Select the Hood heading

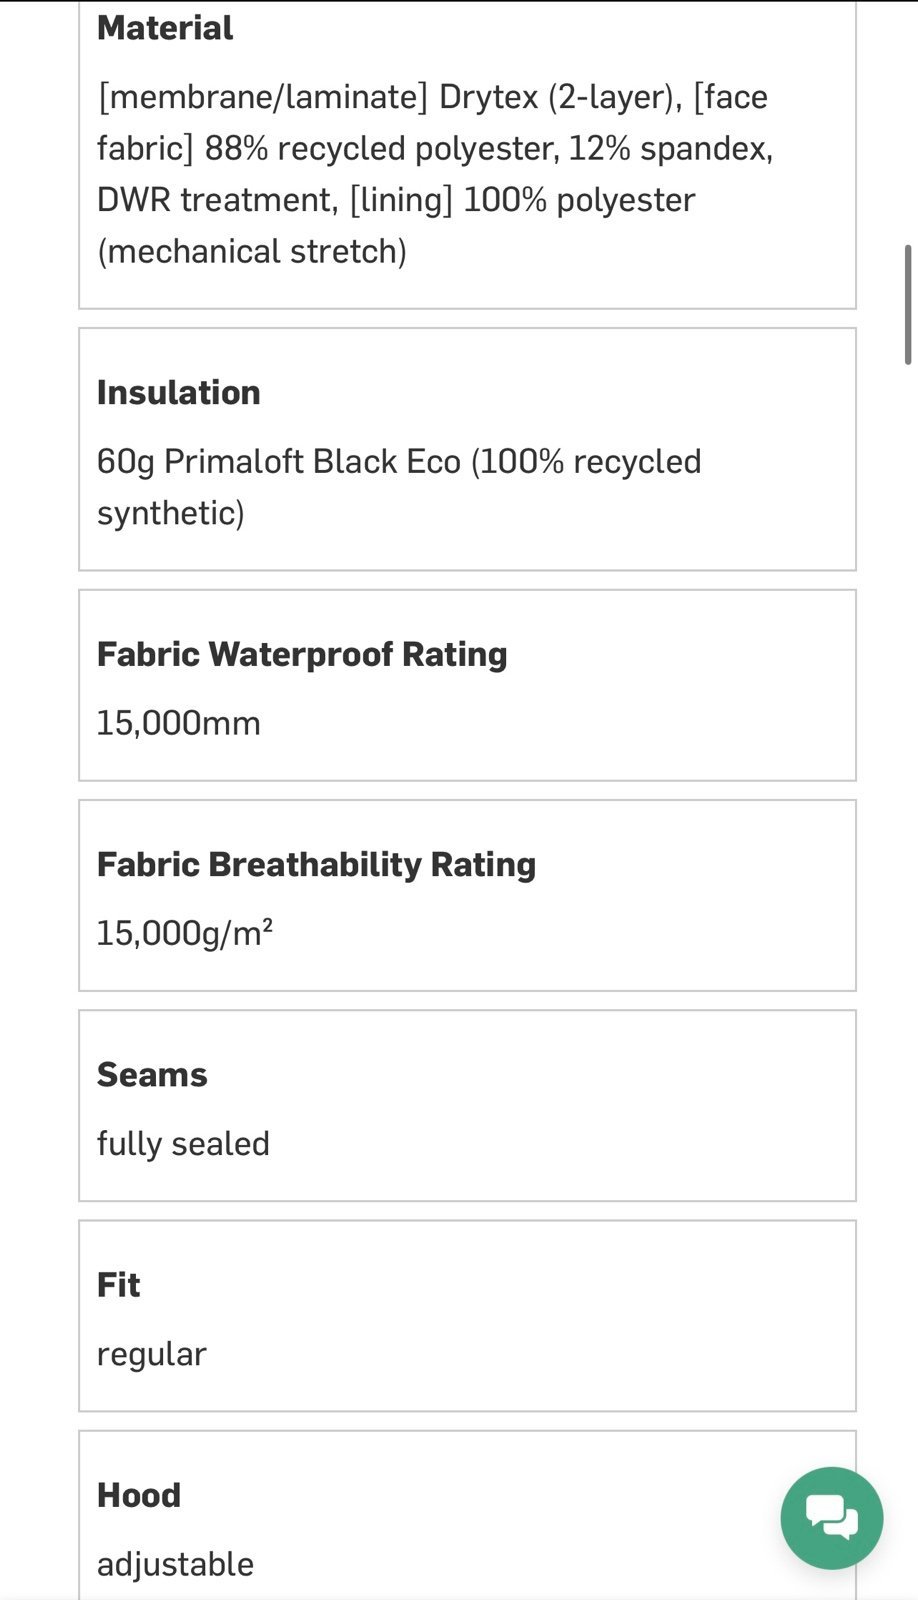click(139, 1495)
